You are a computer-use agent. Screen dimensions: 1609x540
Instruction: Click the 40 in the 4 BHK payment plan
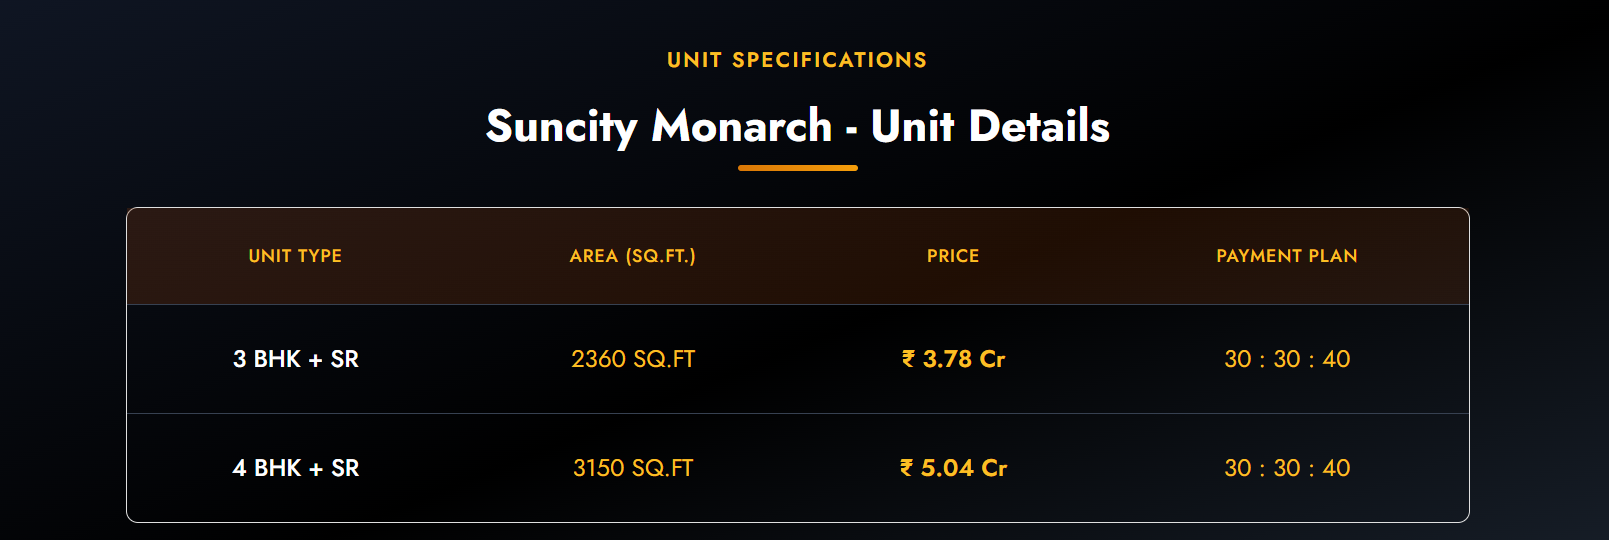[x=1336, y=468]
